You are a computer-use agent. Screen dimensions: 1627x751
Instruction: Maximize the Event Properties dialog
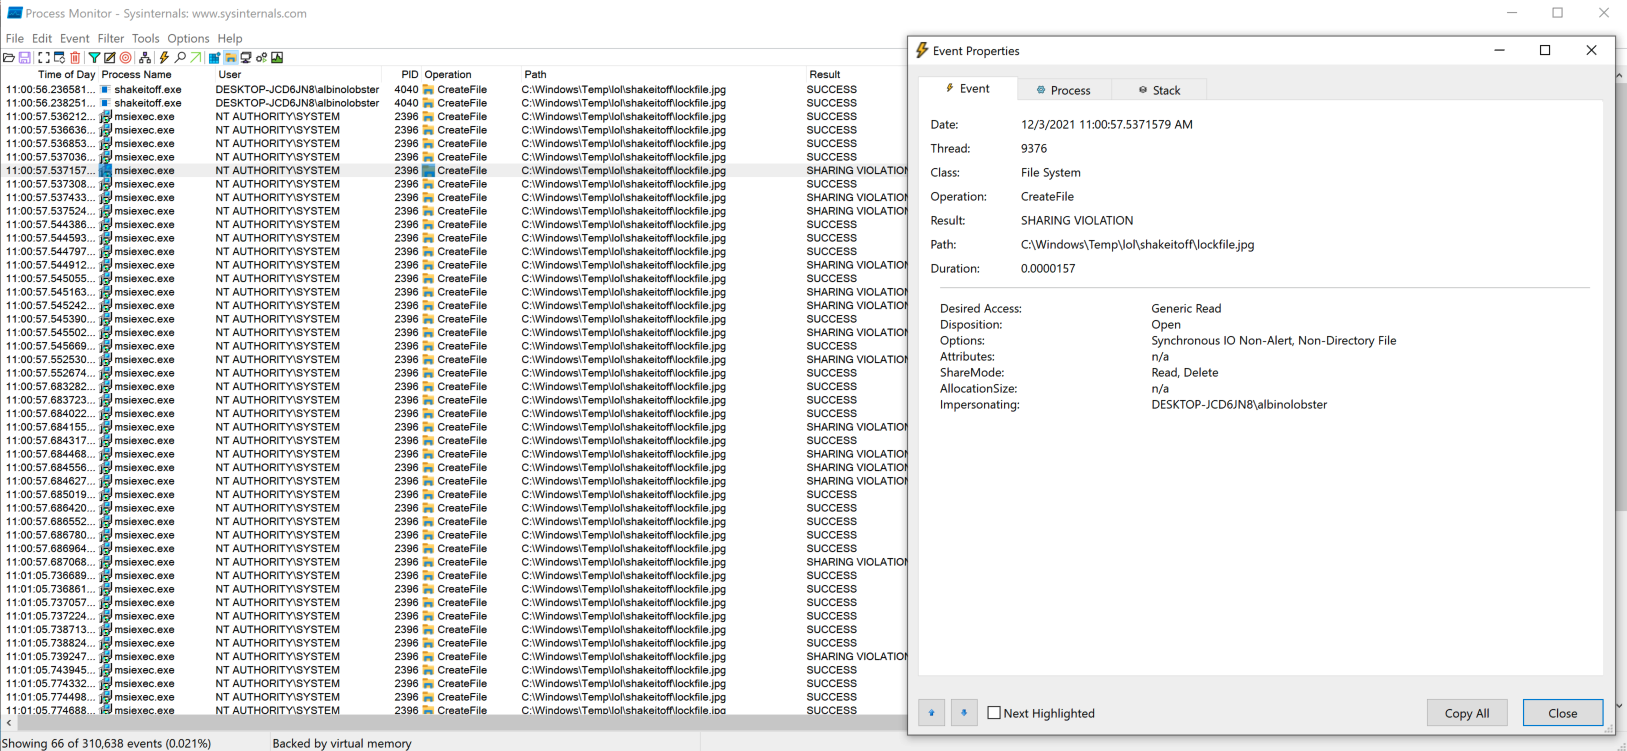point(1545,50)
